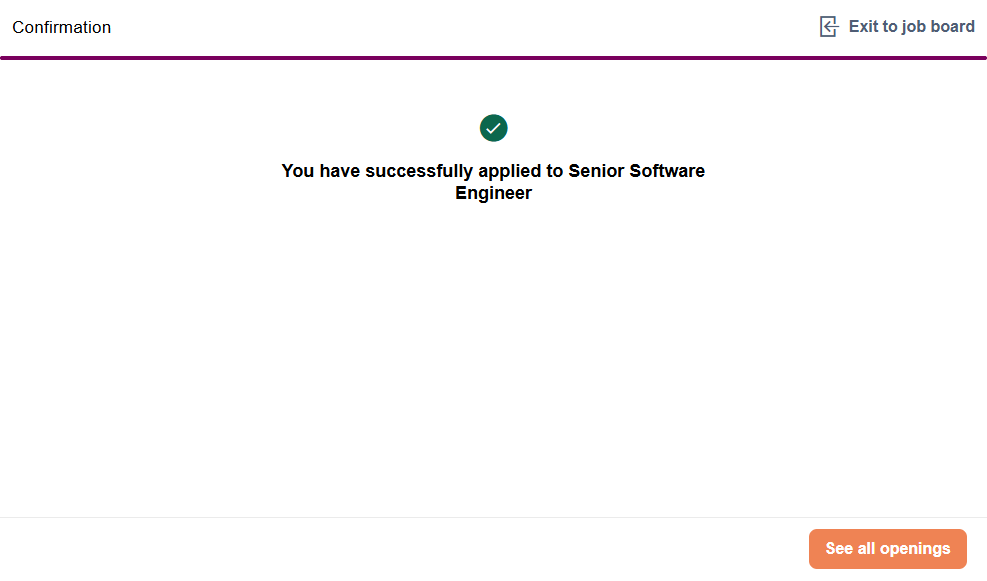Click the word See on orange button
This screenshot has width=987, height=581.
tap(839, 549)
